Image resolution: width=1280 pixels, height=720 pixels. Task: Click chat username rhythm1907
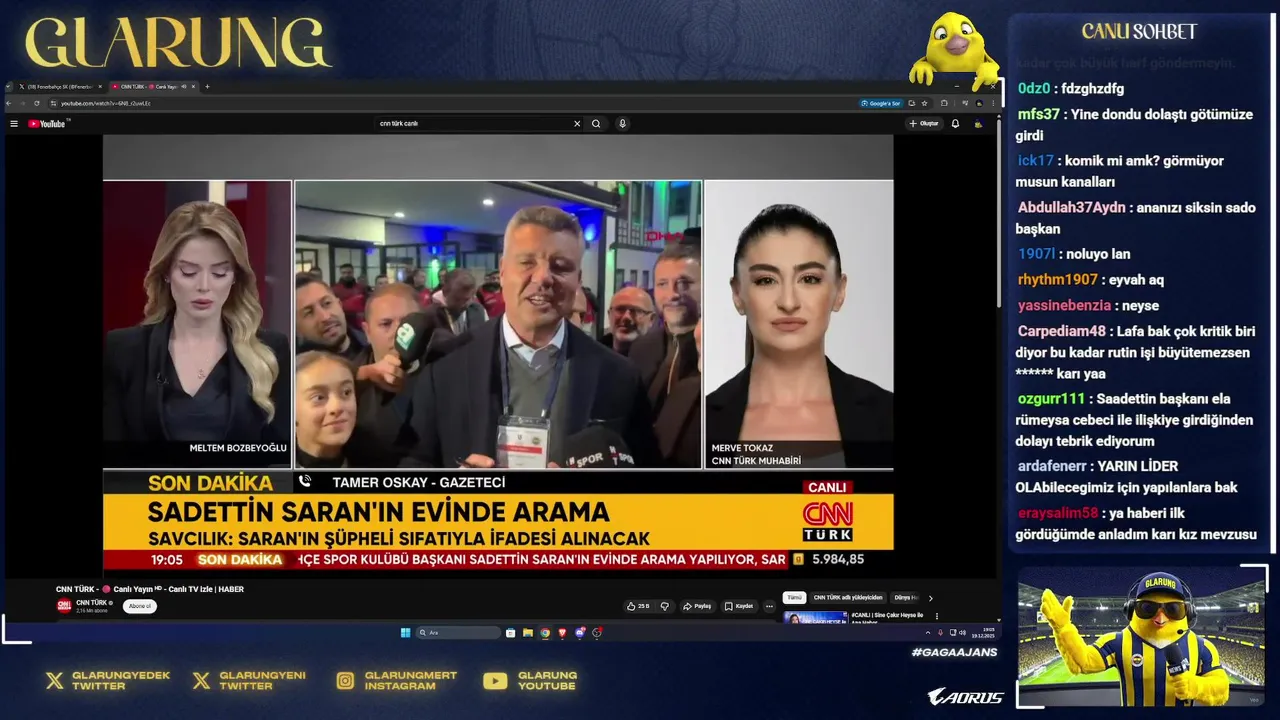point(1057,280)
